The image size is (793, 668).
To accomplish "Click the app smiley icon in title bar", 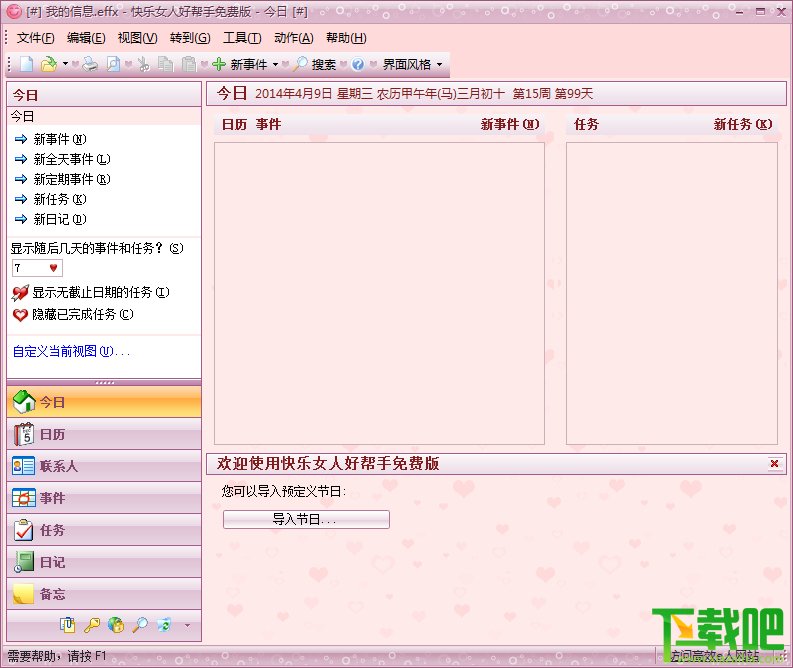I will point(14,11).
